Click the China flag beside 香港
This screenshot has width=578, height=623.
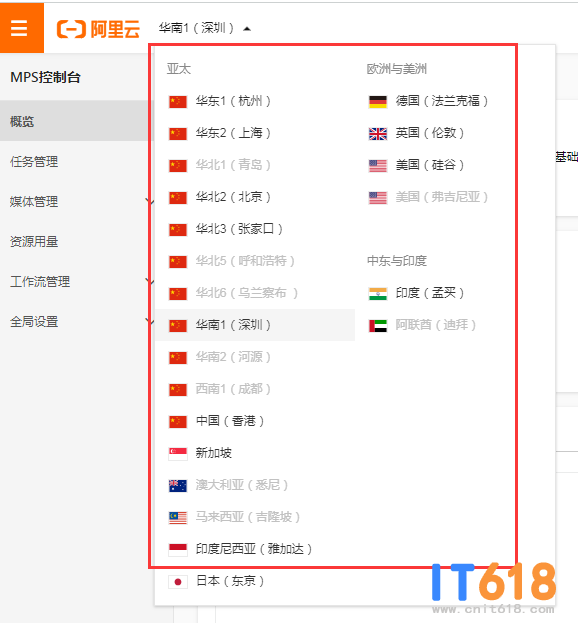(x=178, y=422)
